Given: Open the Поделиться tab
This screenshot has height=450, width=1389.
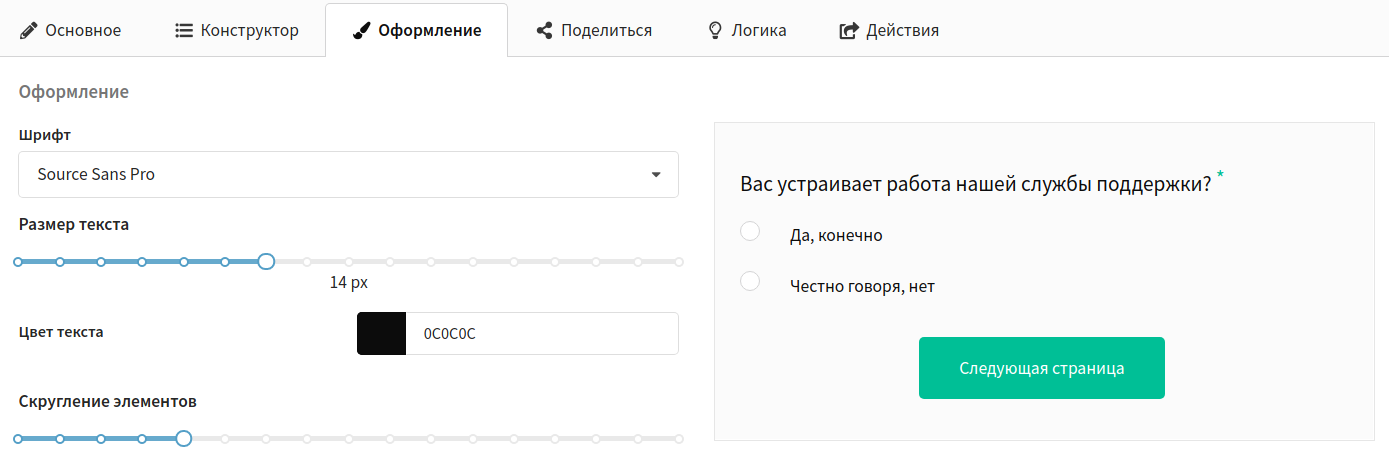Looking at the screenshot, I should tap(594, 30).
